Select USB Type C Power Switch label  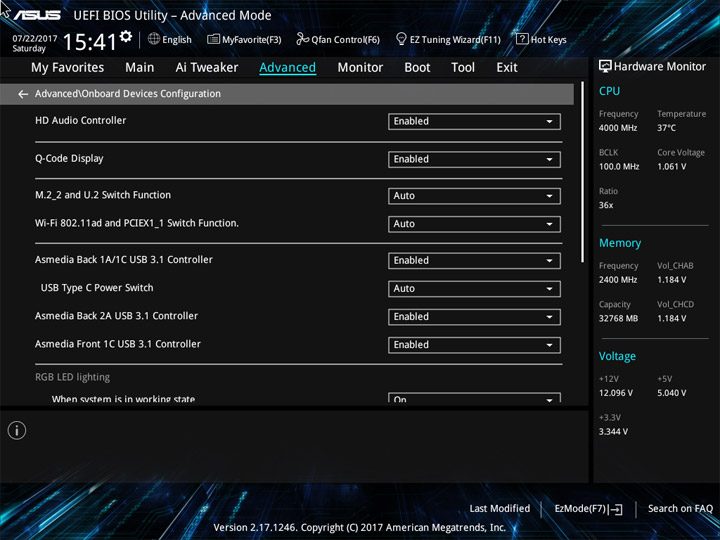[97, 288]
